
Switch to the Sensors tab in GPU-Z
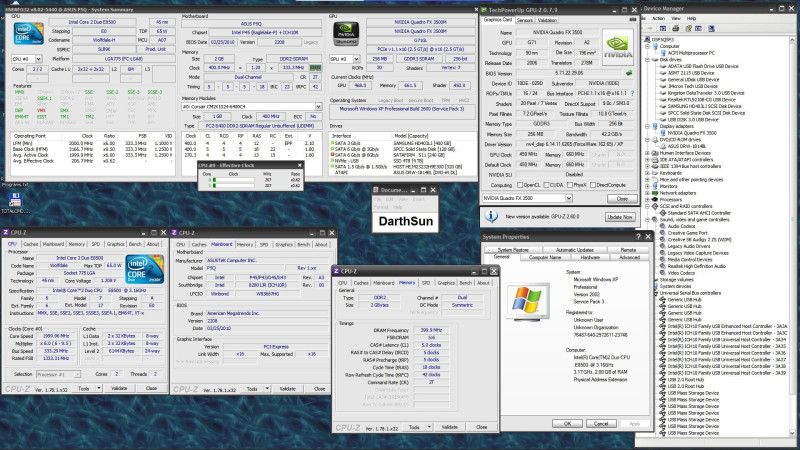(x=524, y=20)
